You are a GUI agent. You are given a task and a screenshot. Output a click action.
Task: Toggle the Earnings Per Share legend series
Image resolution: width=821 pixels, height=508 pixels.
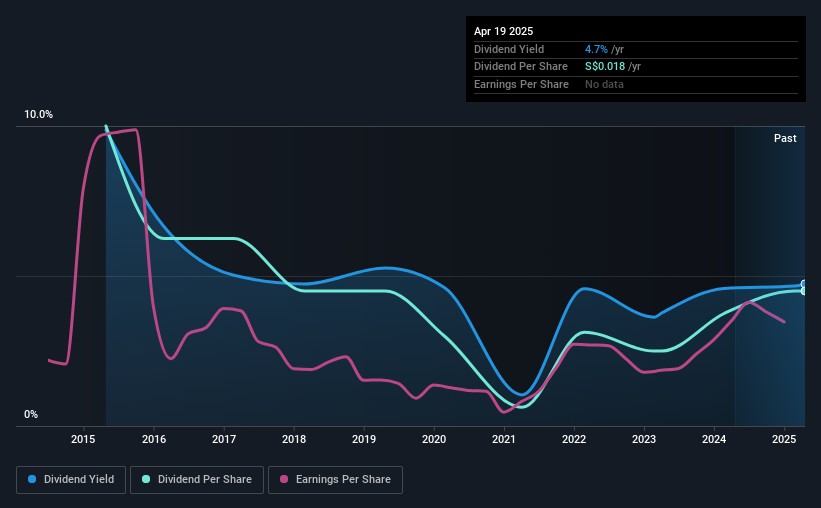pos(335,480)
